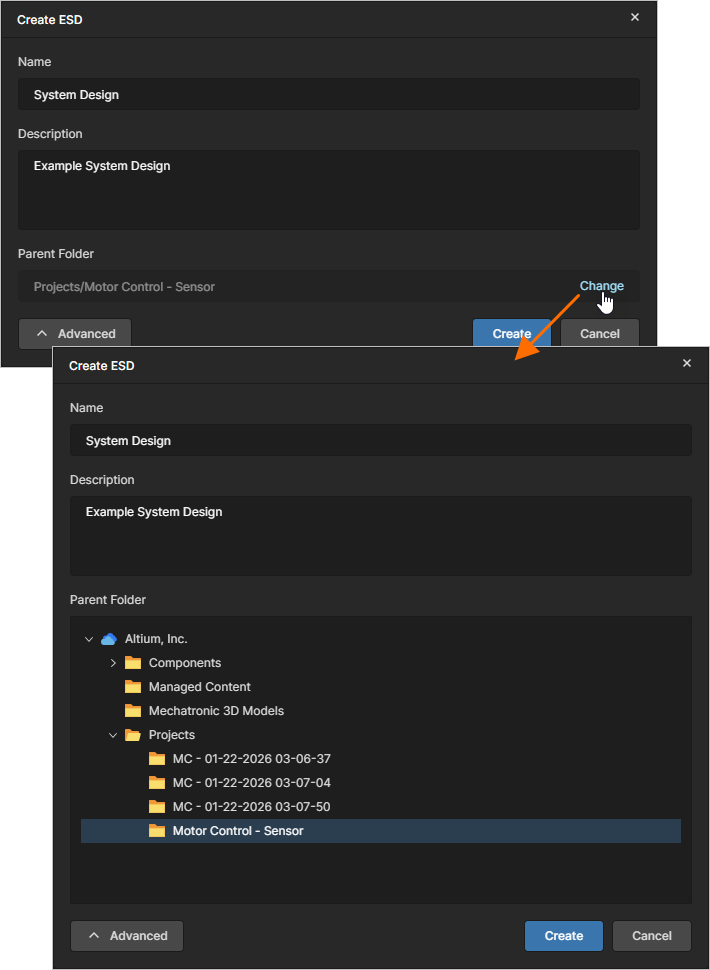This screenshot has width=710, height=970.
Task: Click the Managed Content folder icon
Action: pos(133,687)
